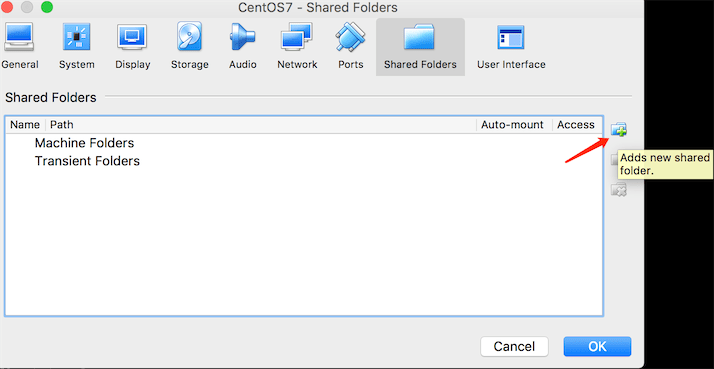Dismiss the dialog with Cancel button
714x369 pixels.
coord(514,347)
